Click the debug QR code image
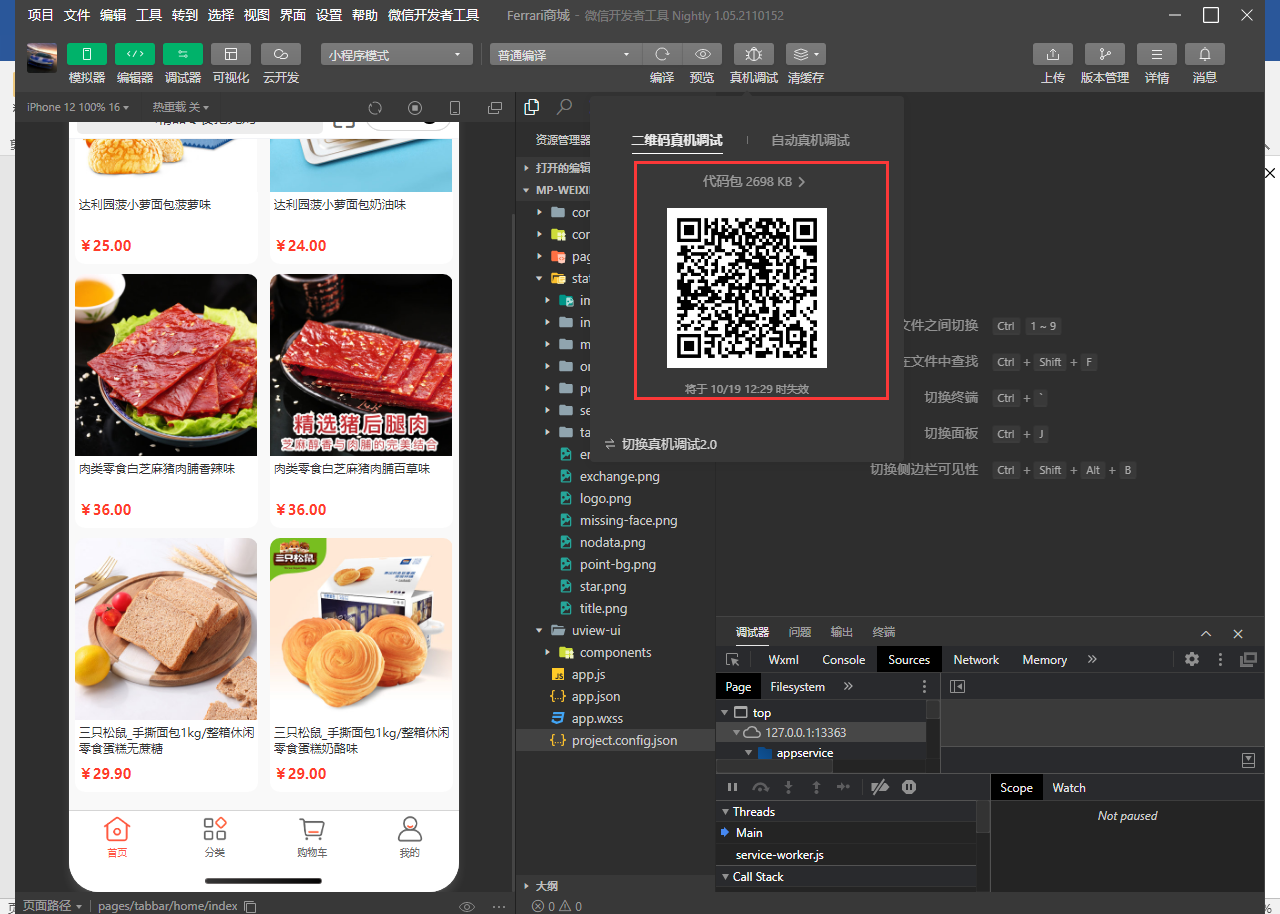This screenshot has width=1280, height=914. [747, 288]
